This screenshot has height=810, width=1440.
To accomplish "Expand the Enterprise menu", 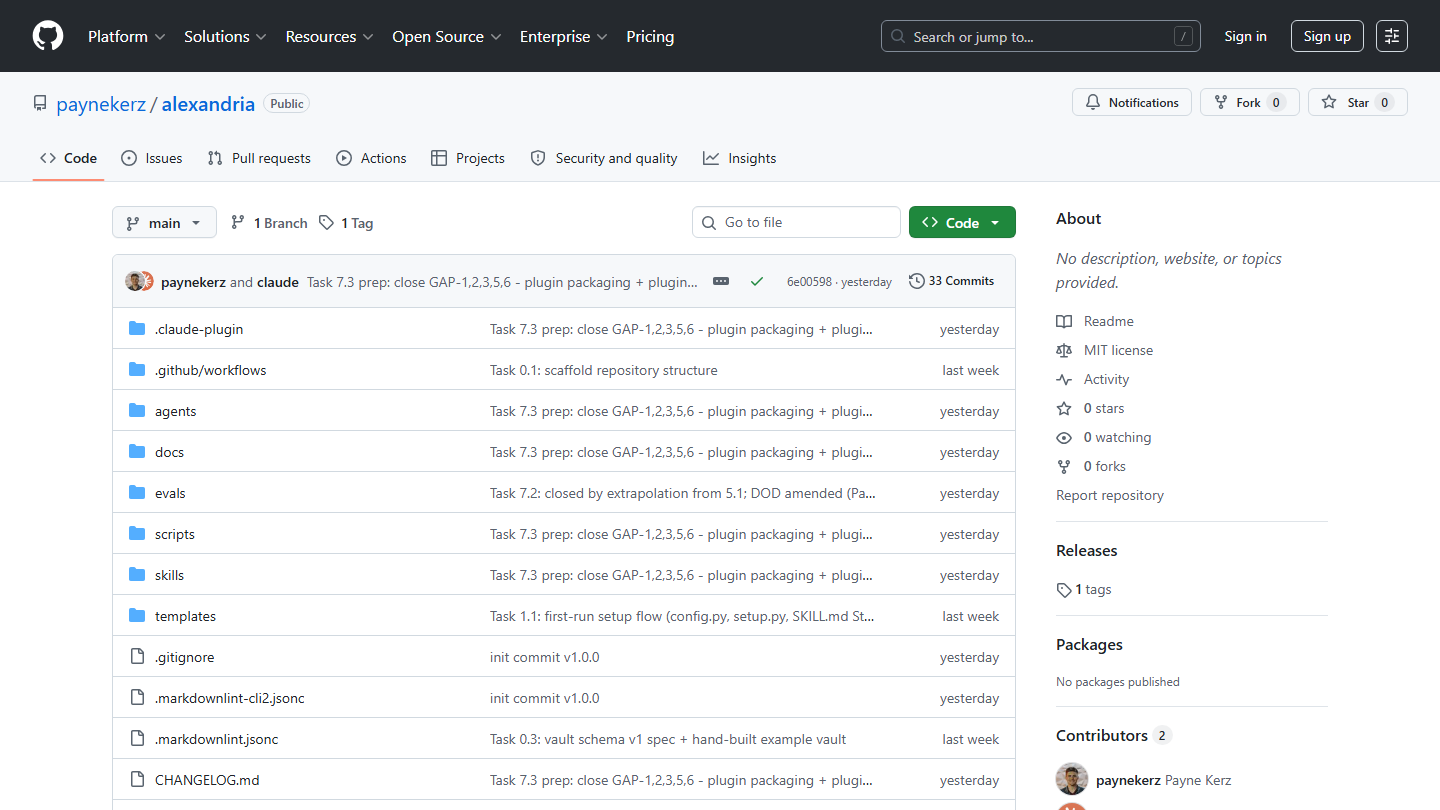I will point(563,36).
